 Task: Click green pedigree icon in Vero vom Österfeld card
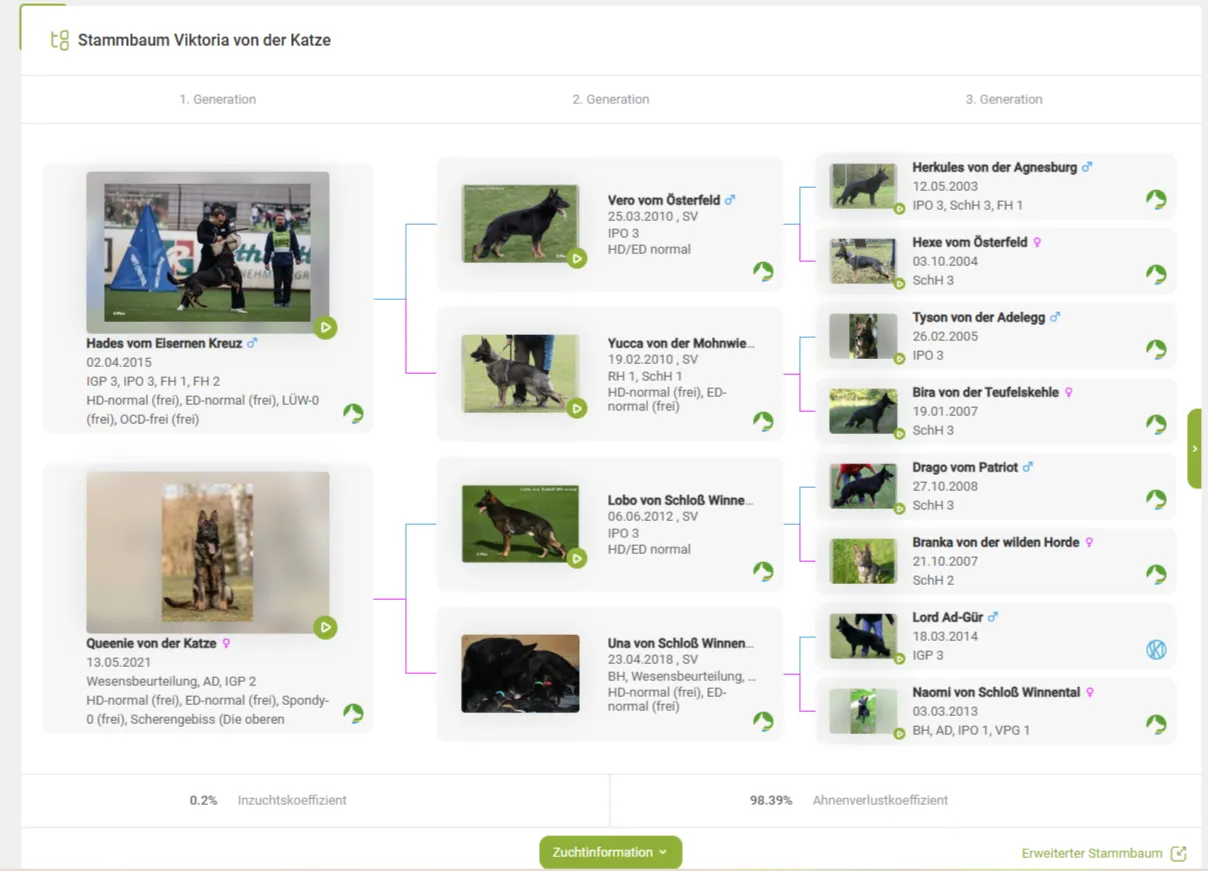[x=763, y=271]
